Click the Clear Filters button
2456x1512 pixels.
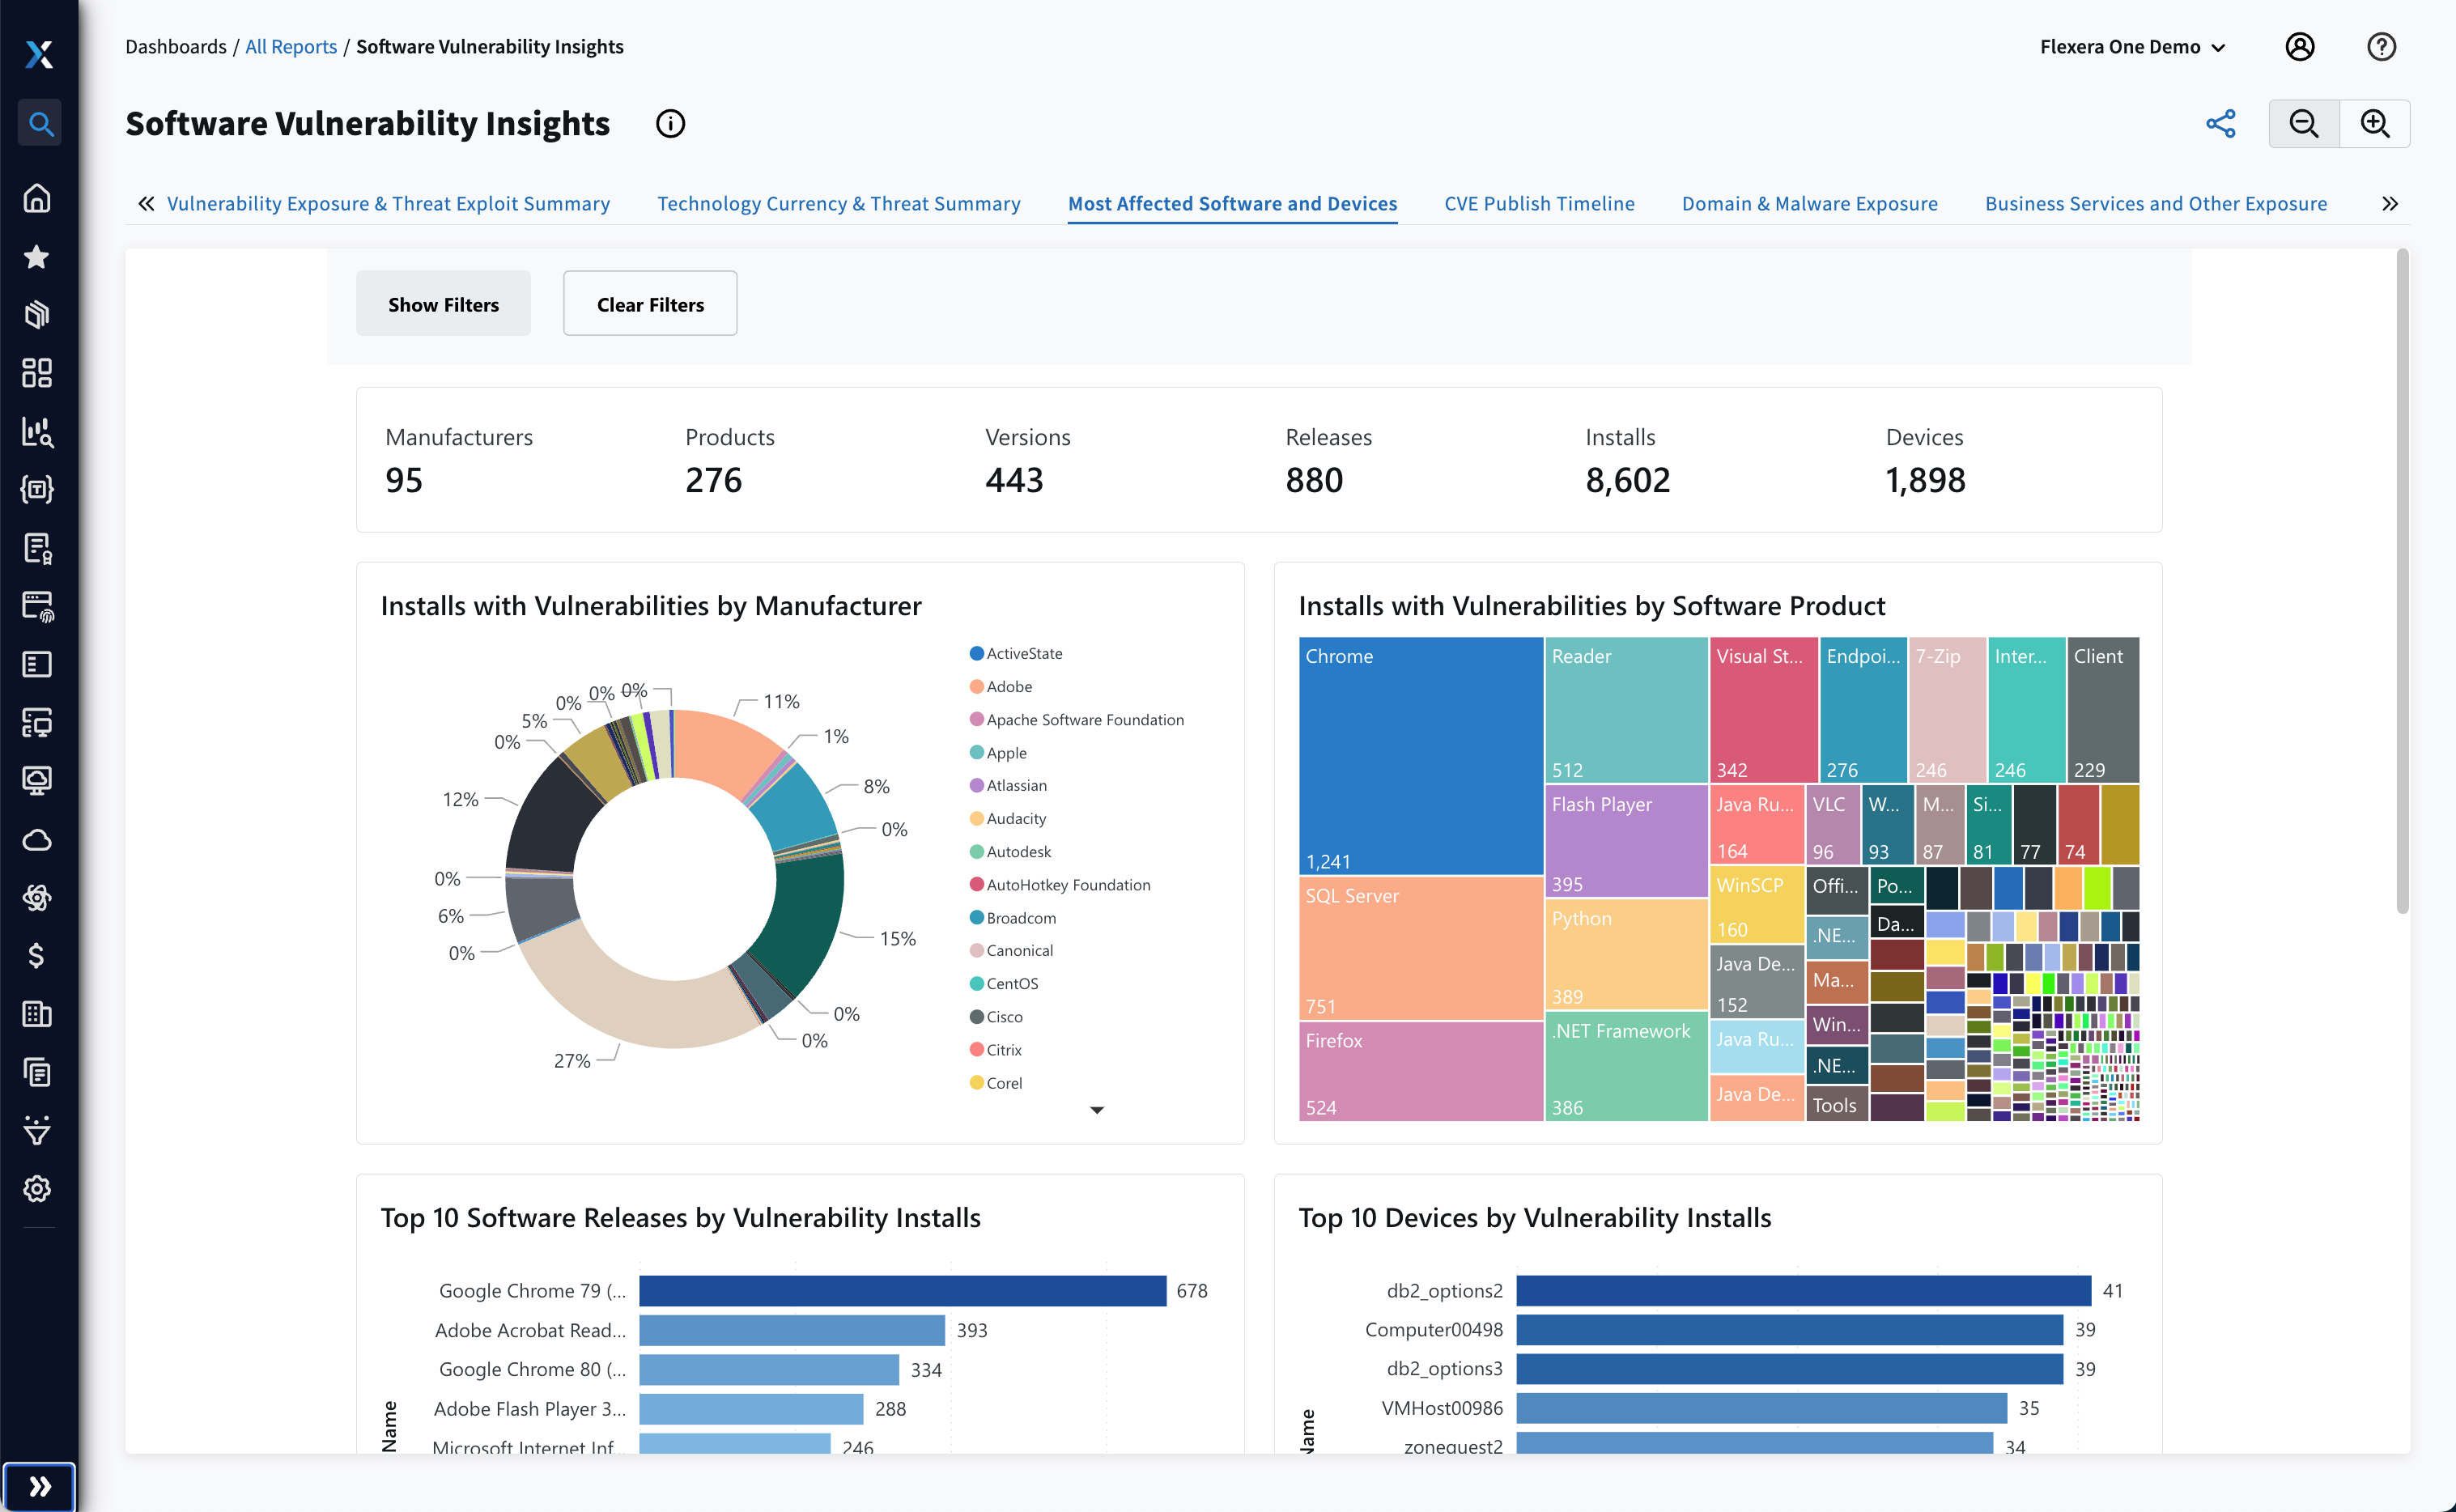pyautogui.click(x=650, y=303)
